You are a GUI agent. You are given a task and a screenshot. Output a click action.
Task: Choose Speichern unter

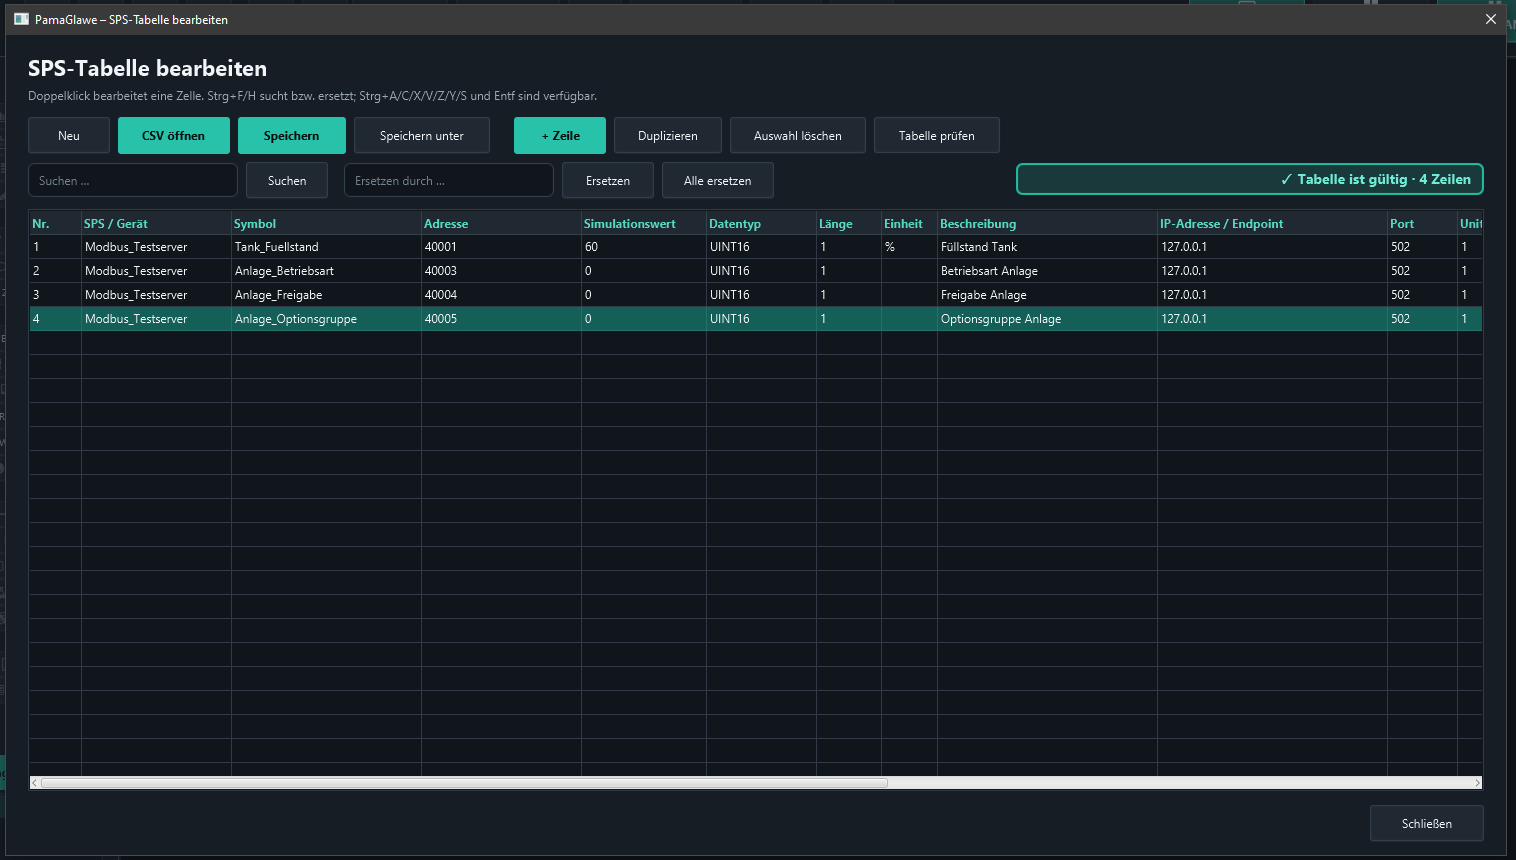(422, 136)
